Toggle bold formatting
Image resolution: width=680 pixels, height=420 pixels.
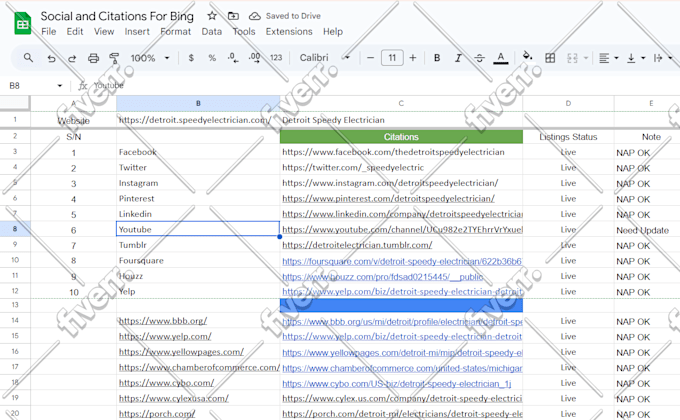click(437, 58)
